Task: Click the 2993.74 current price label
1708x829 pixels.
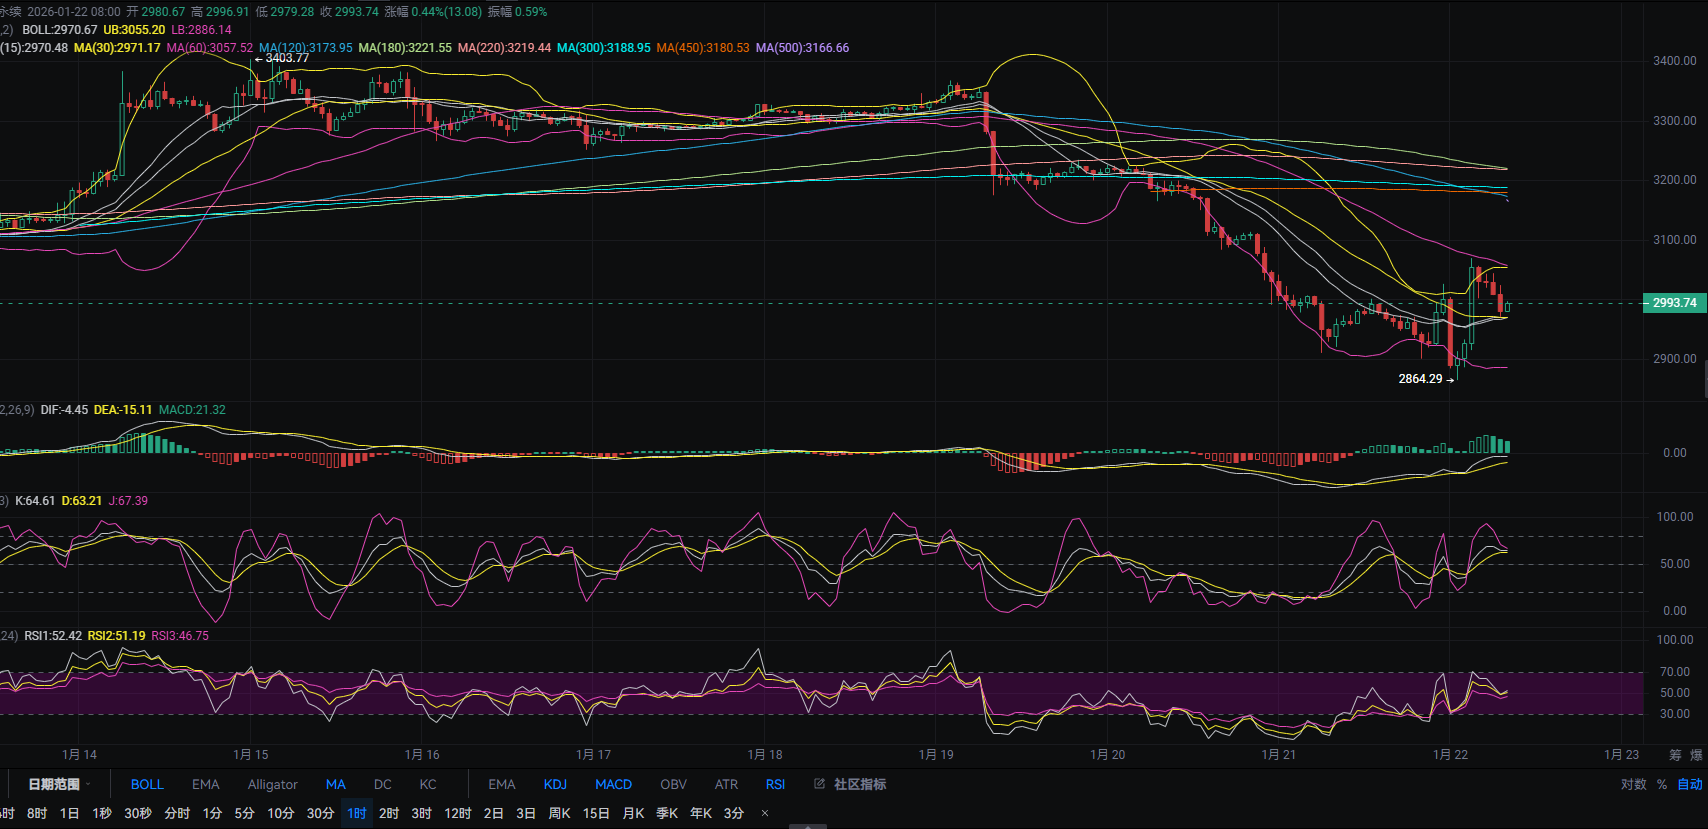Action: (x=1674, y=303)
